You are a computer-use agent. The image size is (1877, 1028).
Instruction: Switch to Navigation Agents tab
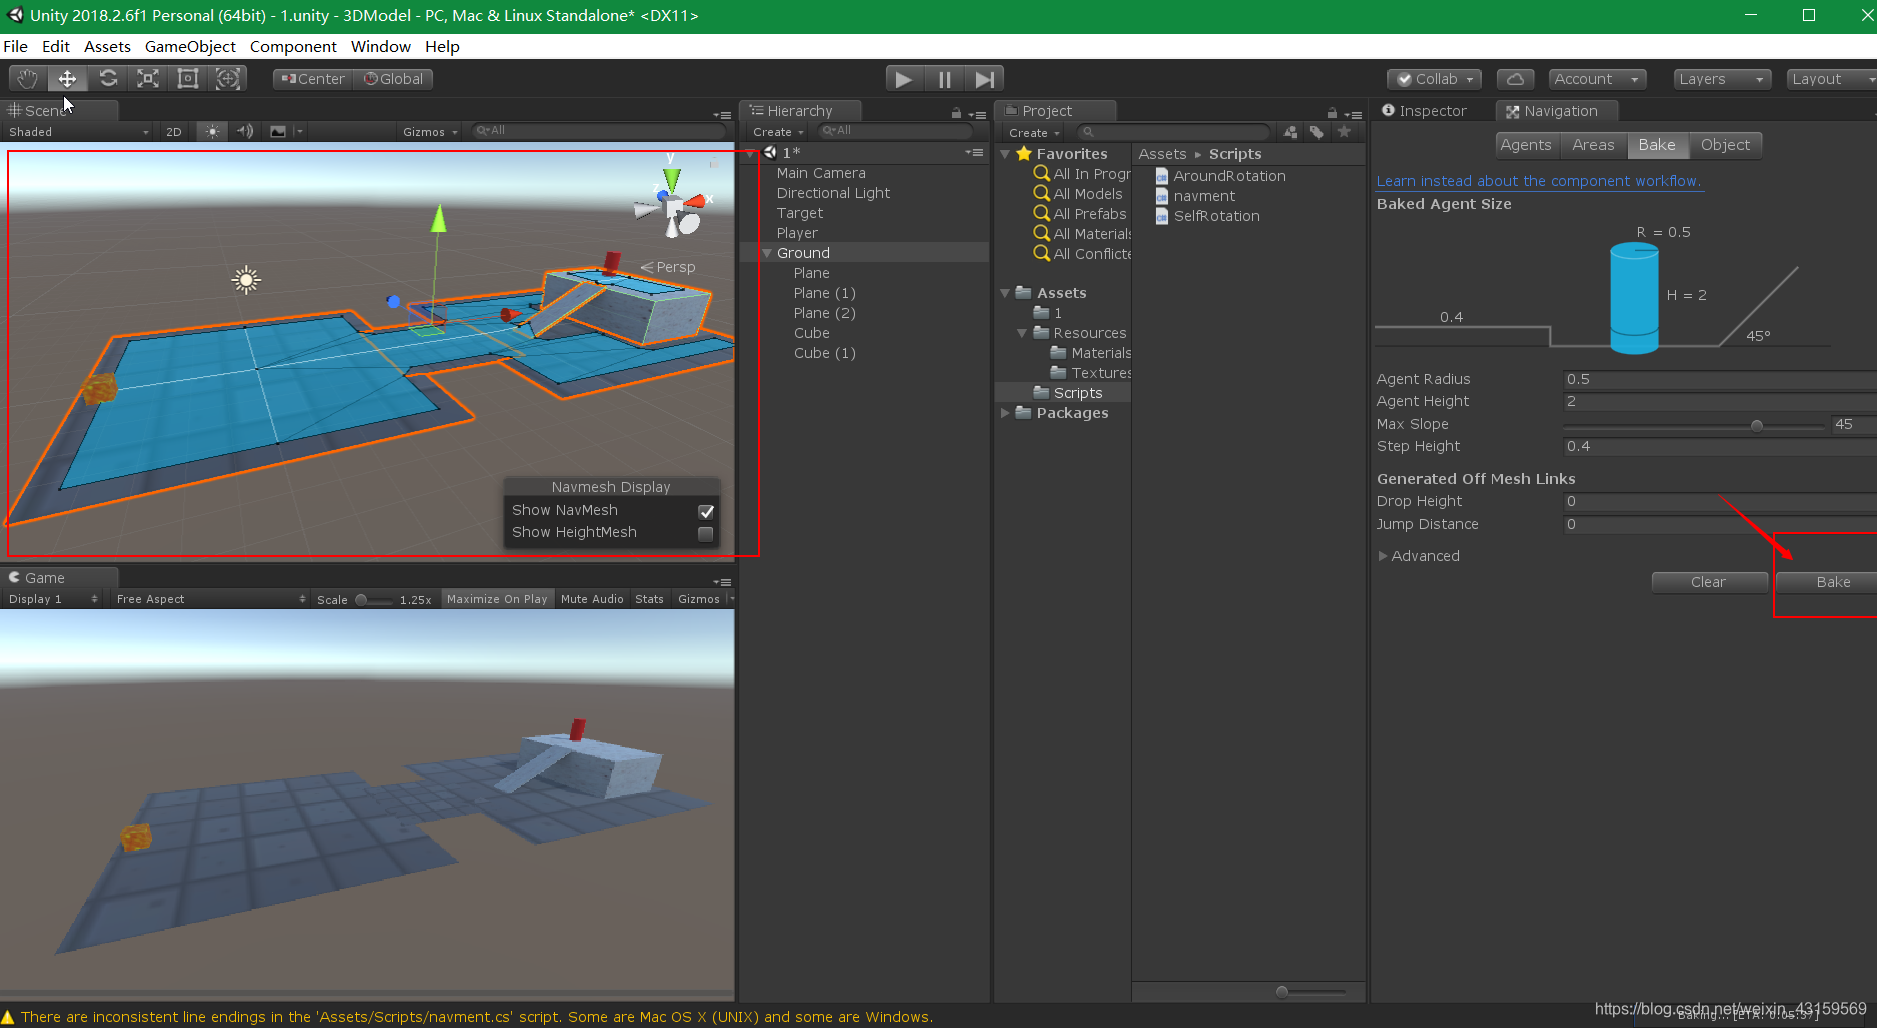1526,145
